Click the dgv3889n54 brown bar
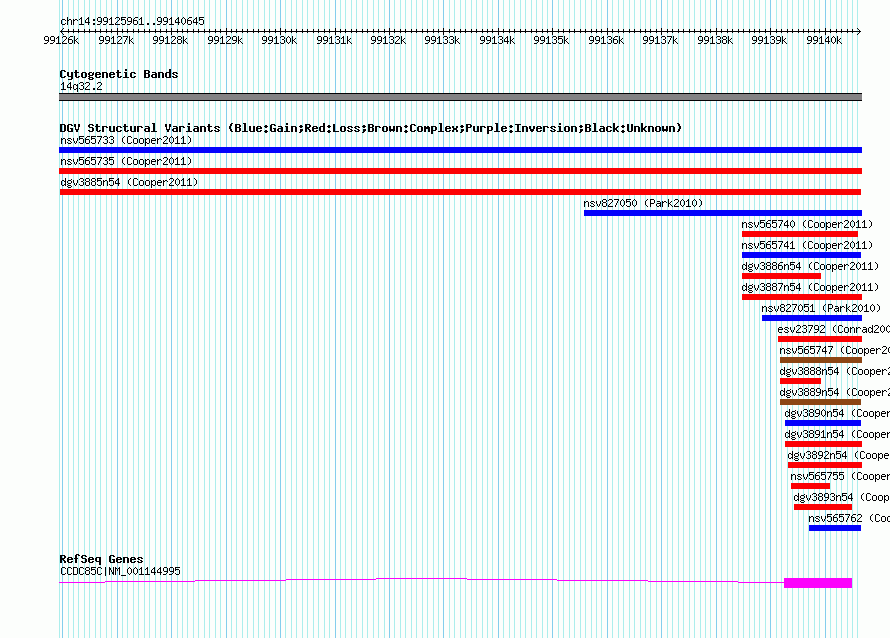The image size is (890, 638). (820, 402)
